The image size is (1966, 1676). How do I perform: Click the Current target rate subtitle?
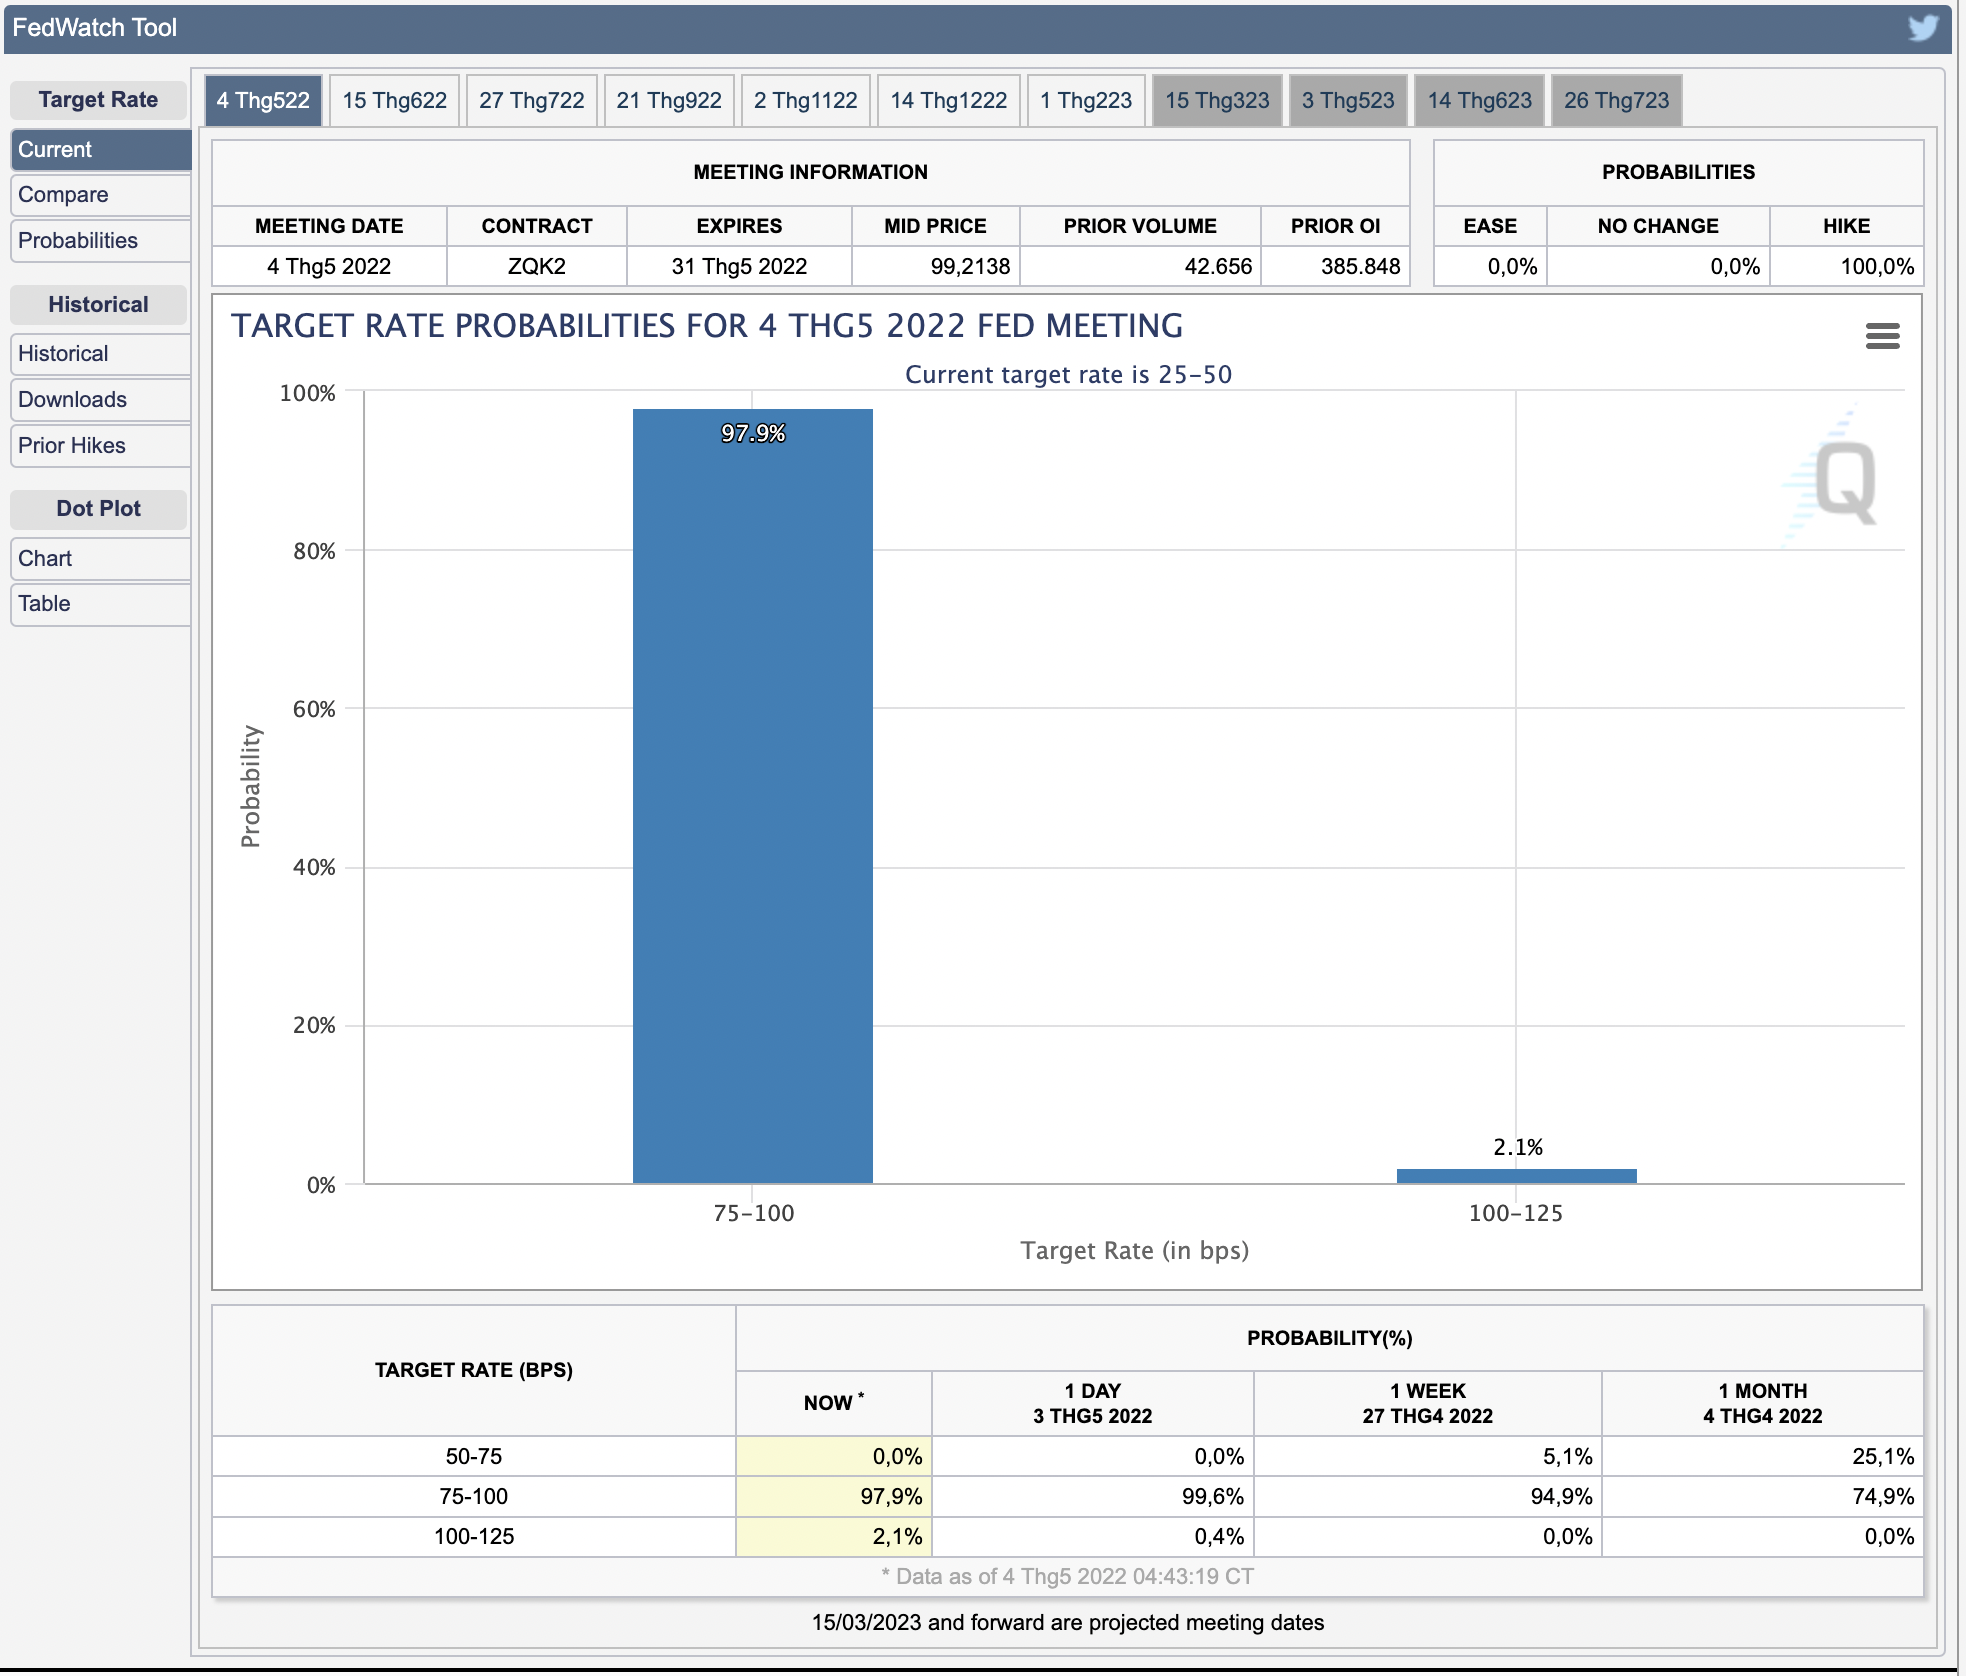1068,374
